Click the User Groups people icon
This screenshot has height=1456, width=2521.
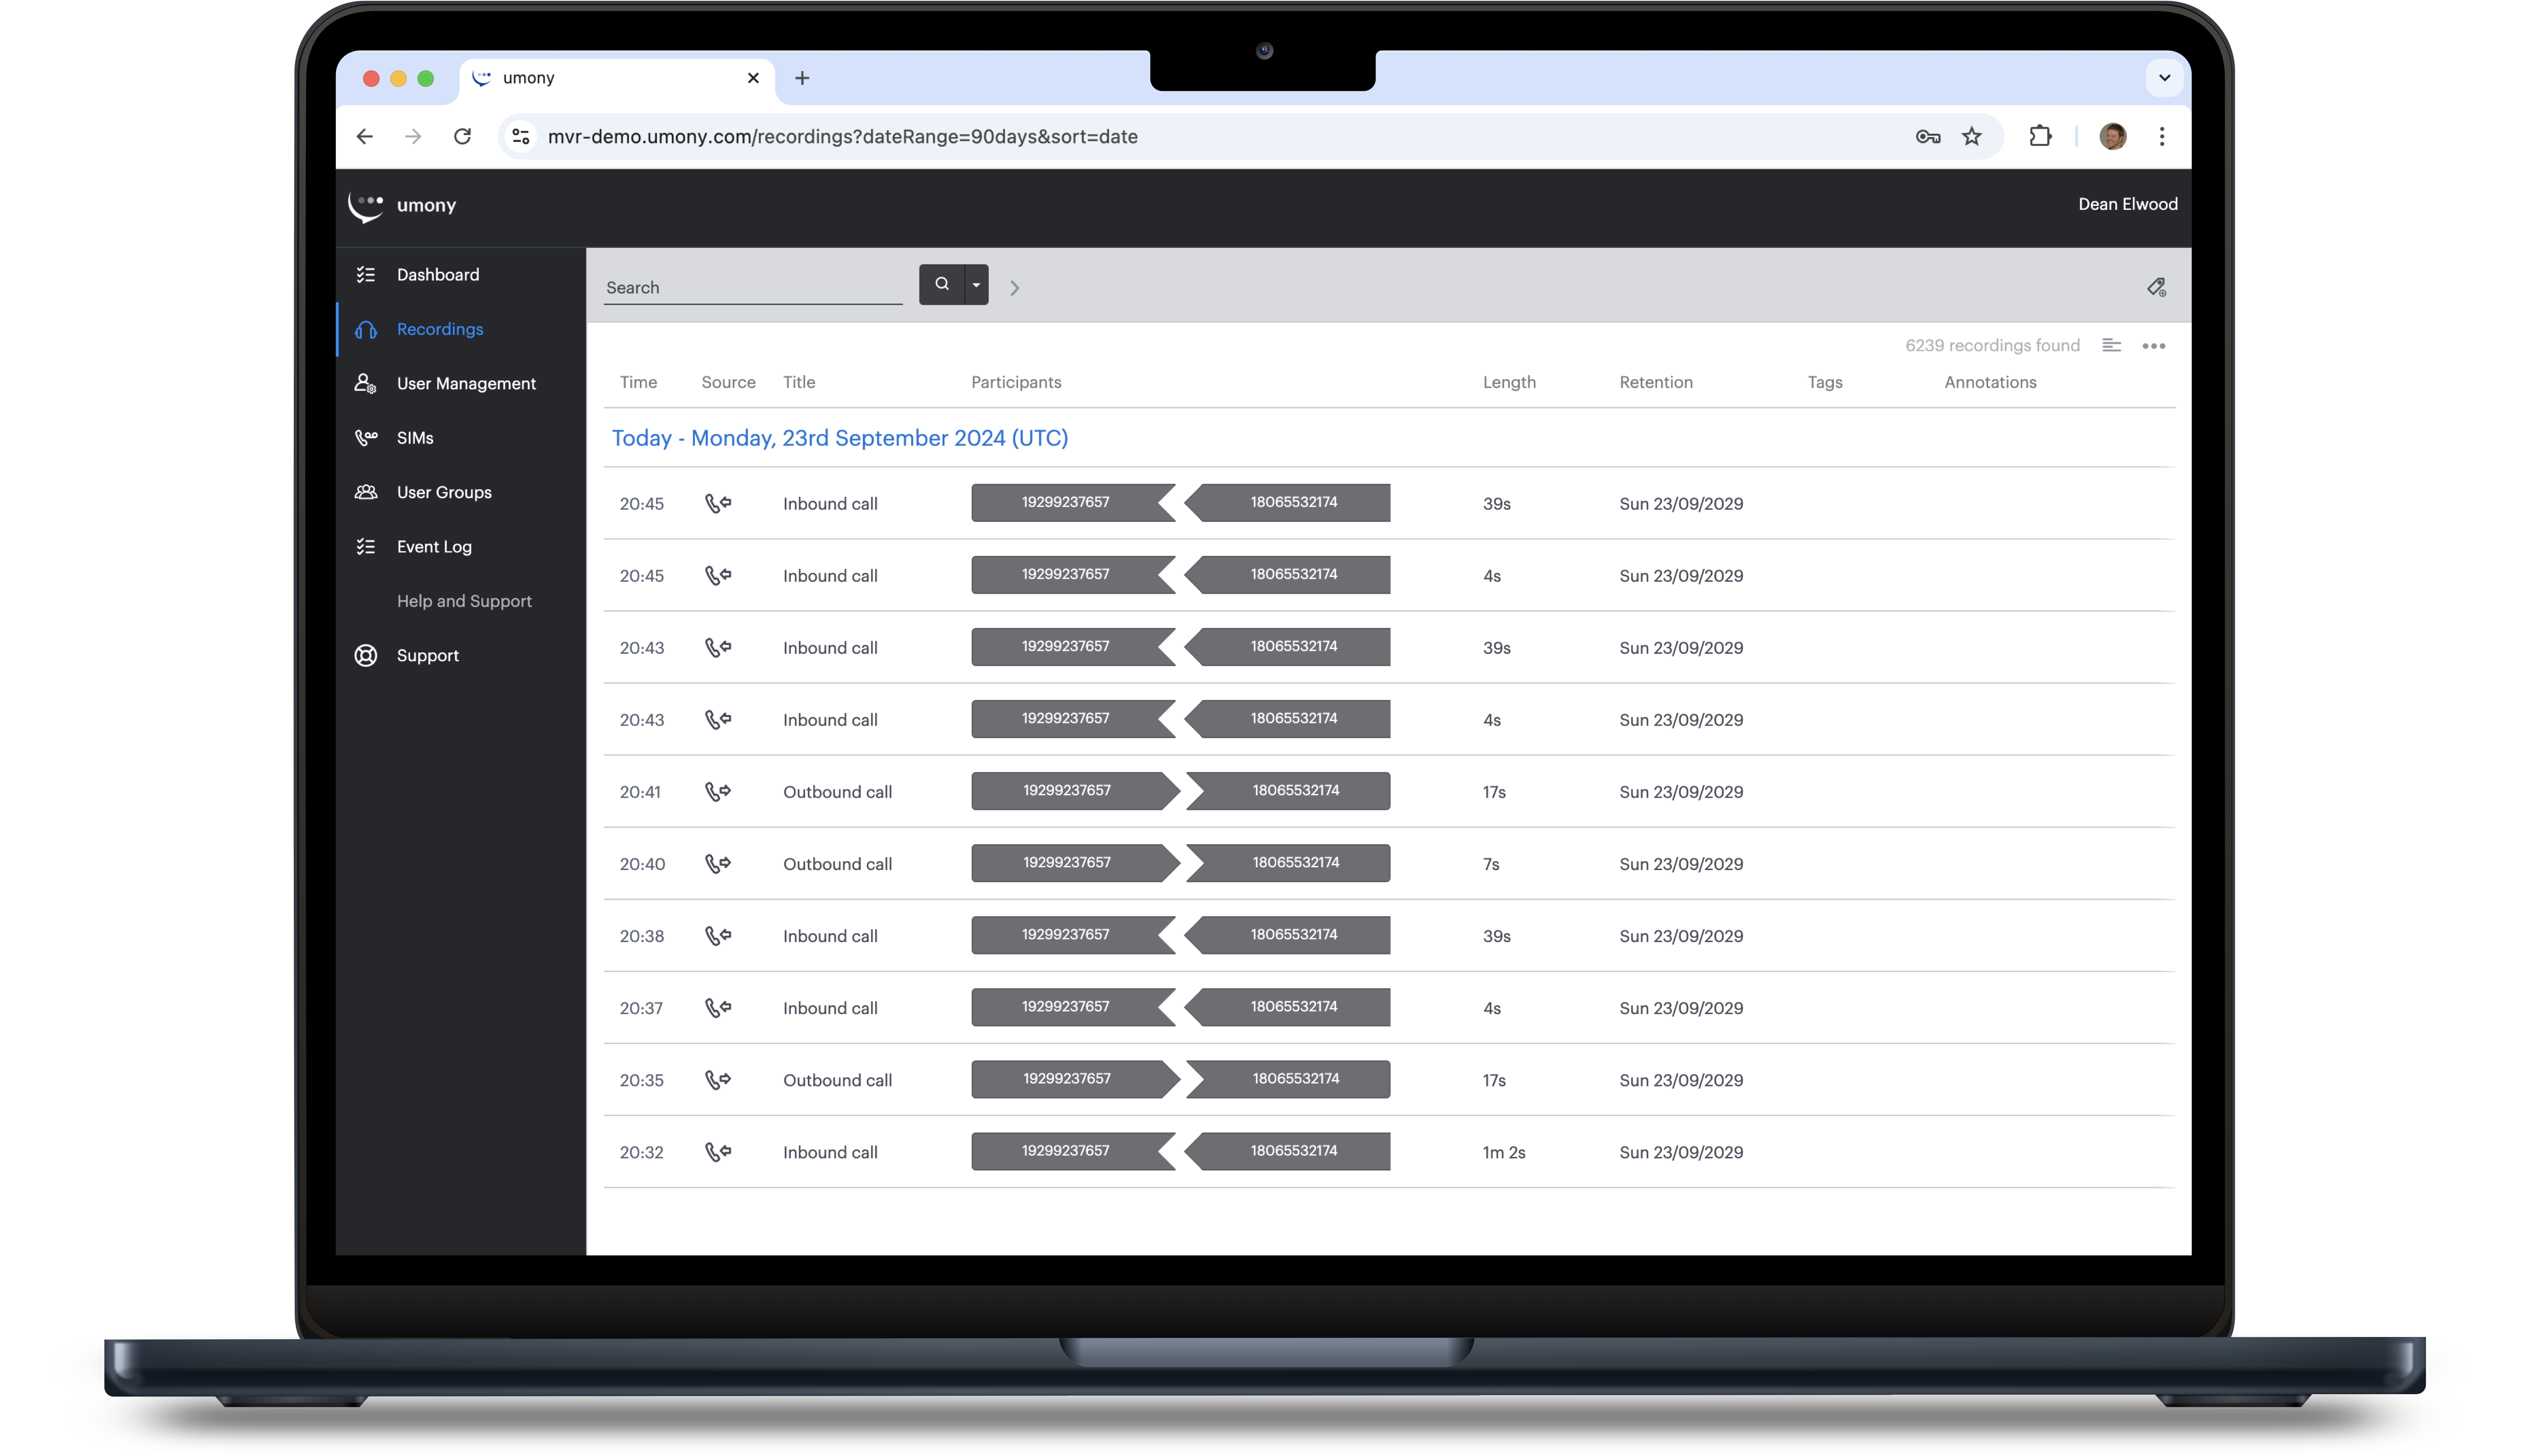(366, 492)
